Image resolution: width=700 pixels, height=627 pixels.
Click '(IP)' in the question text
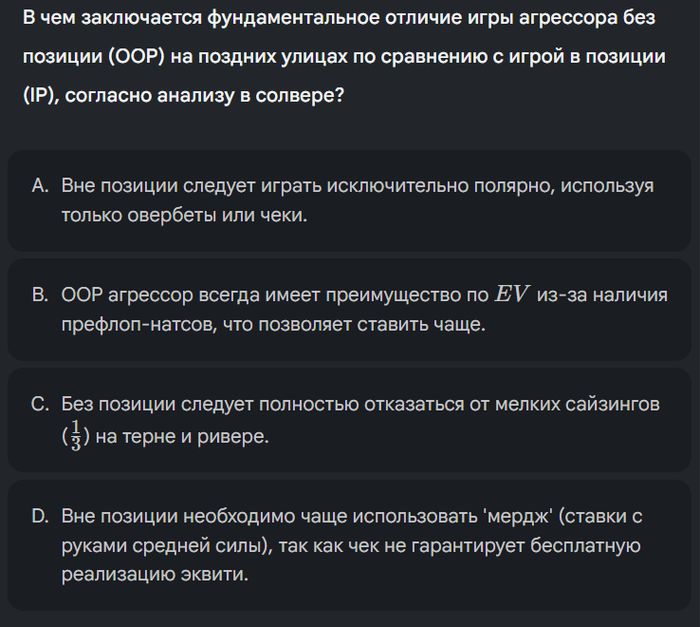tap(41, 96)
